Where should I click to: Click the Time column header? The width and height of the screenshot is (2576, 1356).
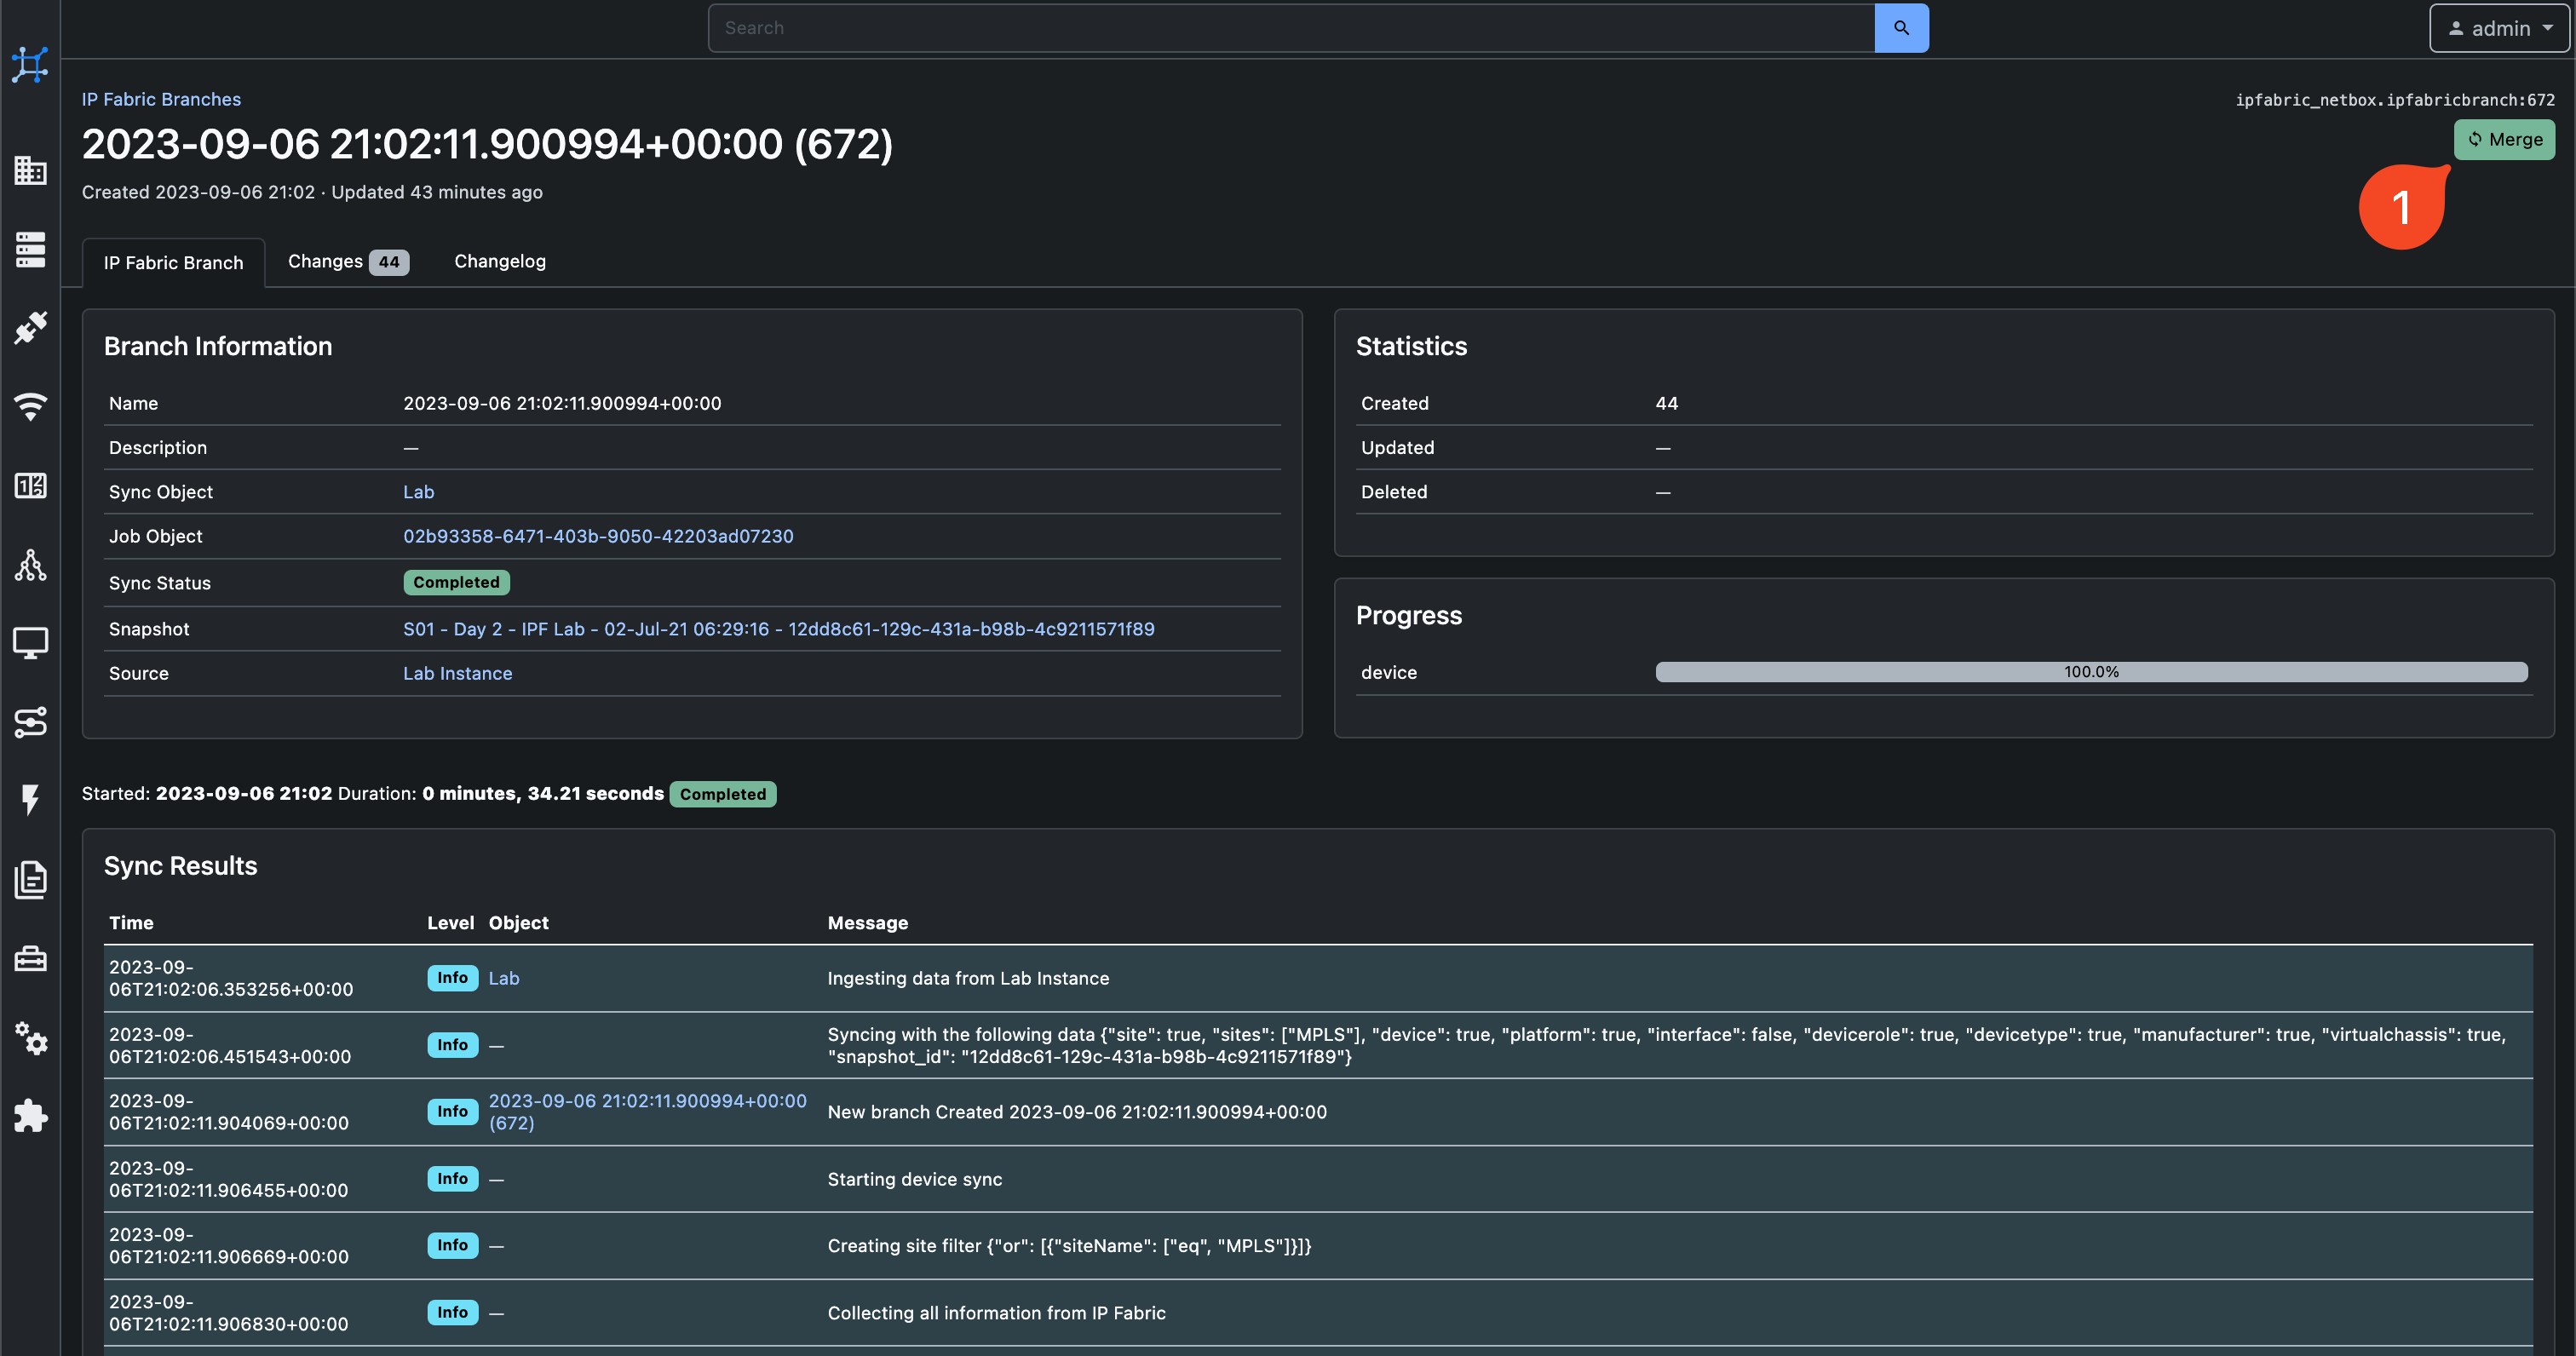click(131, 923)
